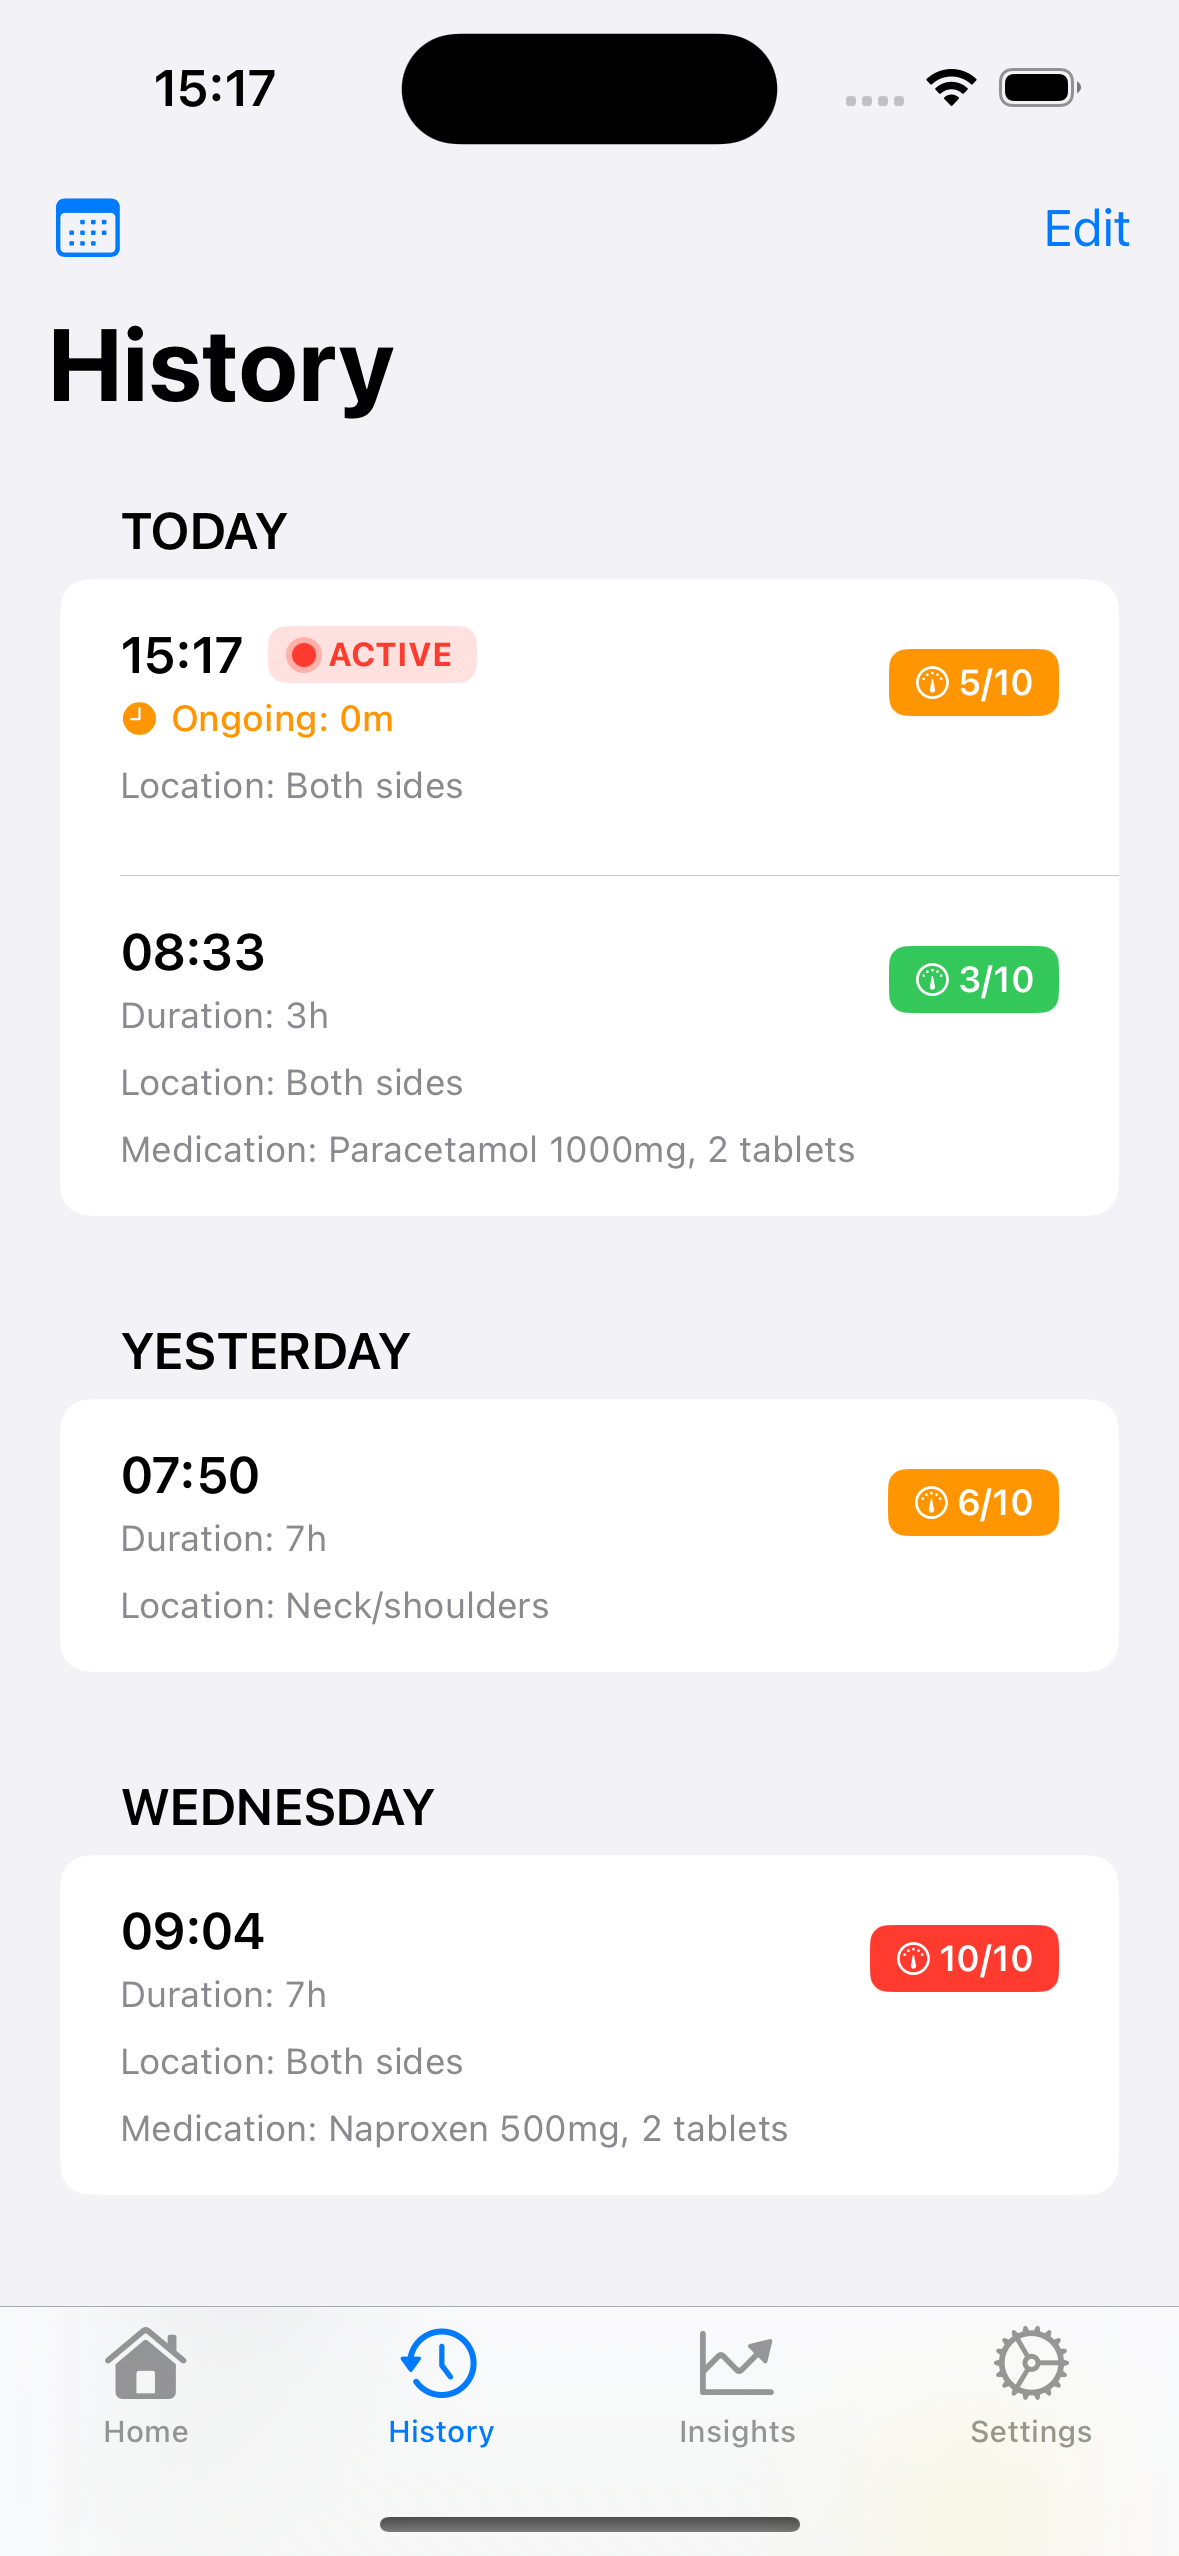
Task: Tap the red ACTIVE status badge
Action: pyautogui.click(x=372, y=655)
